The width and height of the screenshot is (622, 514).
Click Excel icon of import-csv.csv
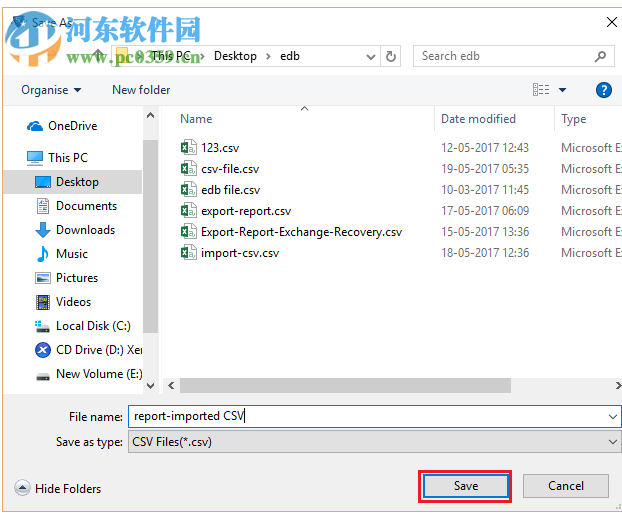point(188,253)
